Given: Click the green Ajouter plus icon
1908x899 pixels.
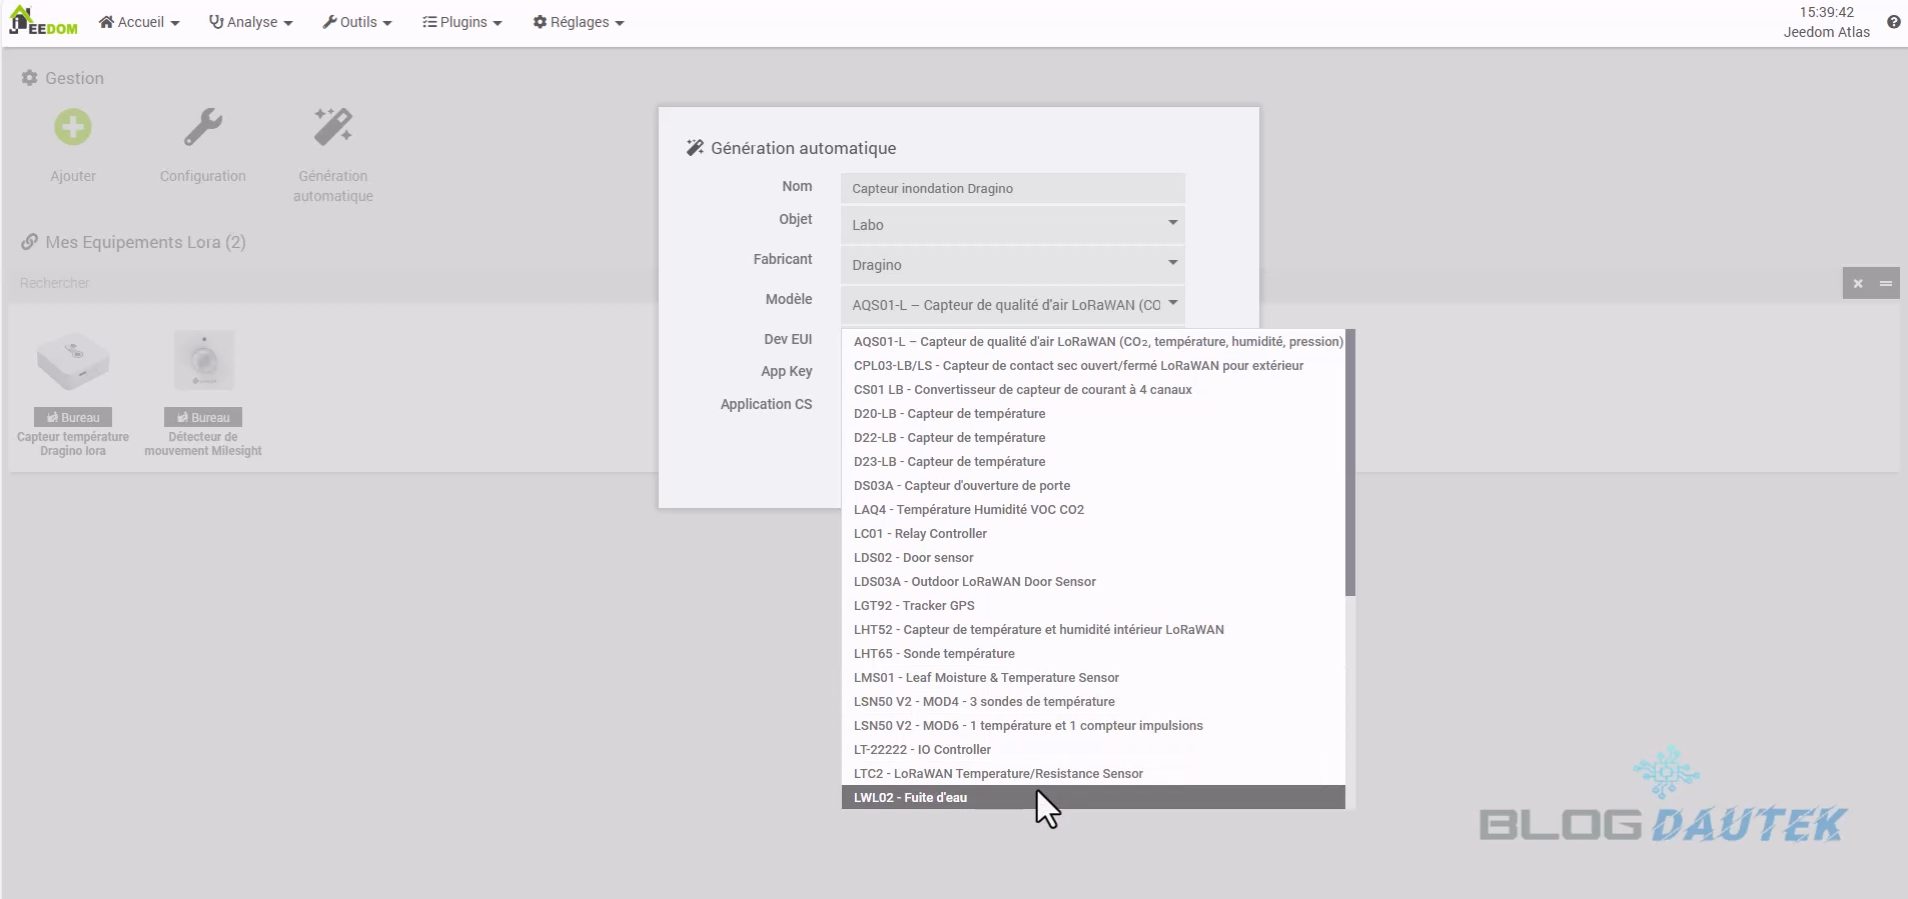Looking at the screenshot, I should [73, 128].
